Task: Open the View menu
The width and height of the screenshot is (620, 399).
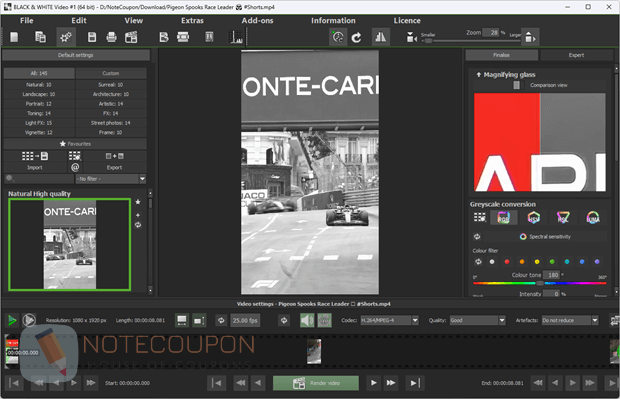Action: [x=134, y=21]
